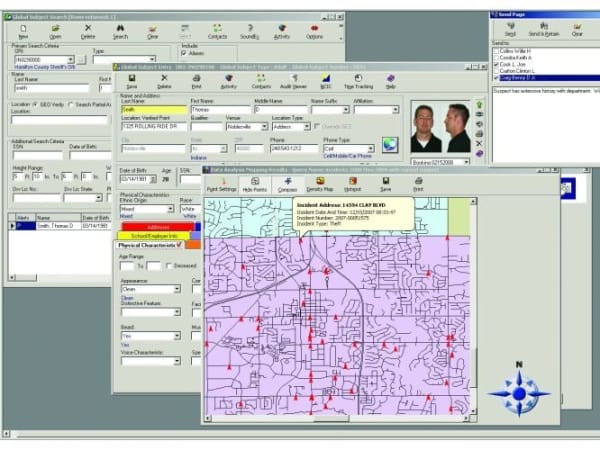Click Send & Retain in Send Page window
The image size is (600, 450).
(x=544, y=32)
